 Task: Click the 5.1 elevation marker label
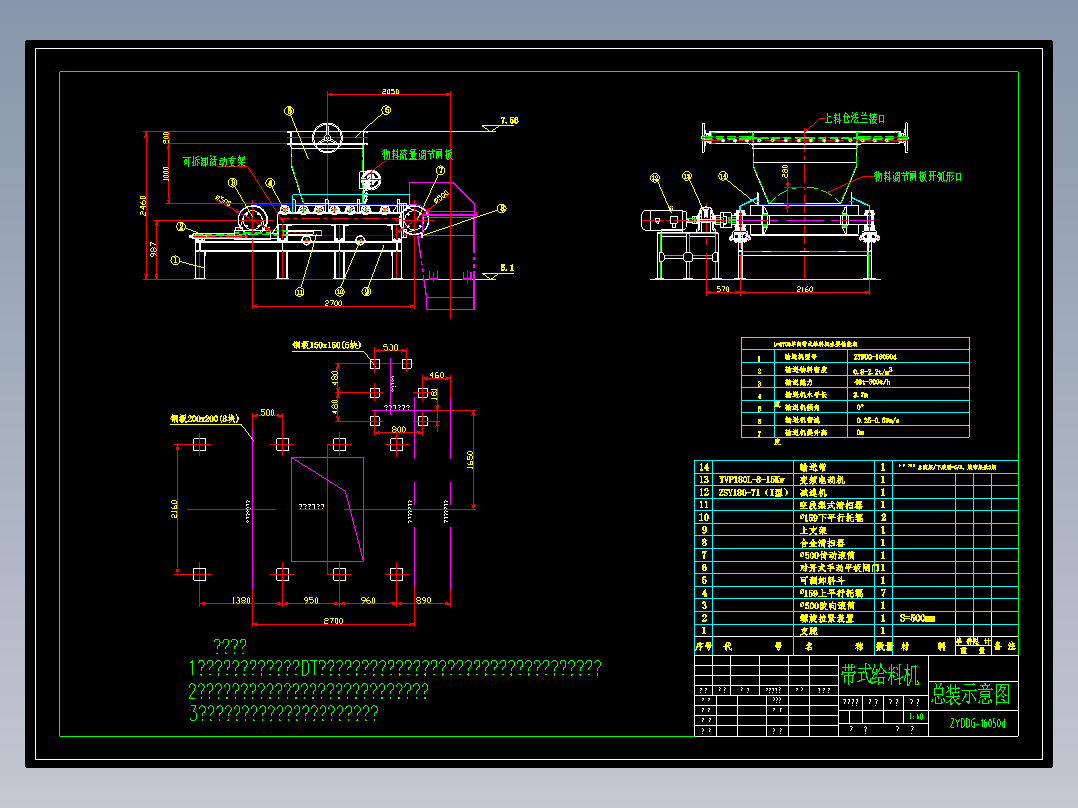(x=507, y=267)
